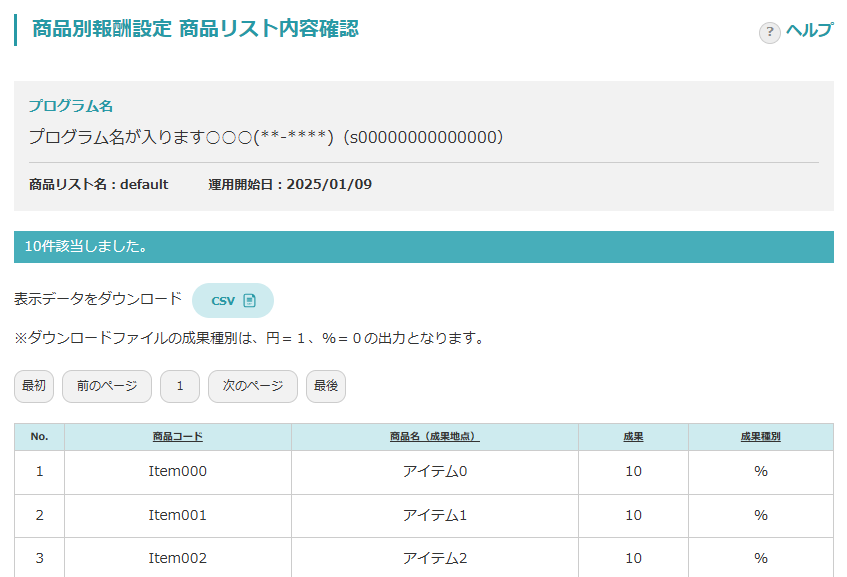Click the file icon inside the CSV button
The width and height of the screenshot is (847, 577).
click(250, 300)
